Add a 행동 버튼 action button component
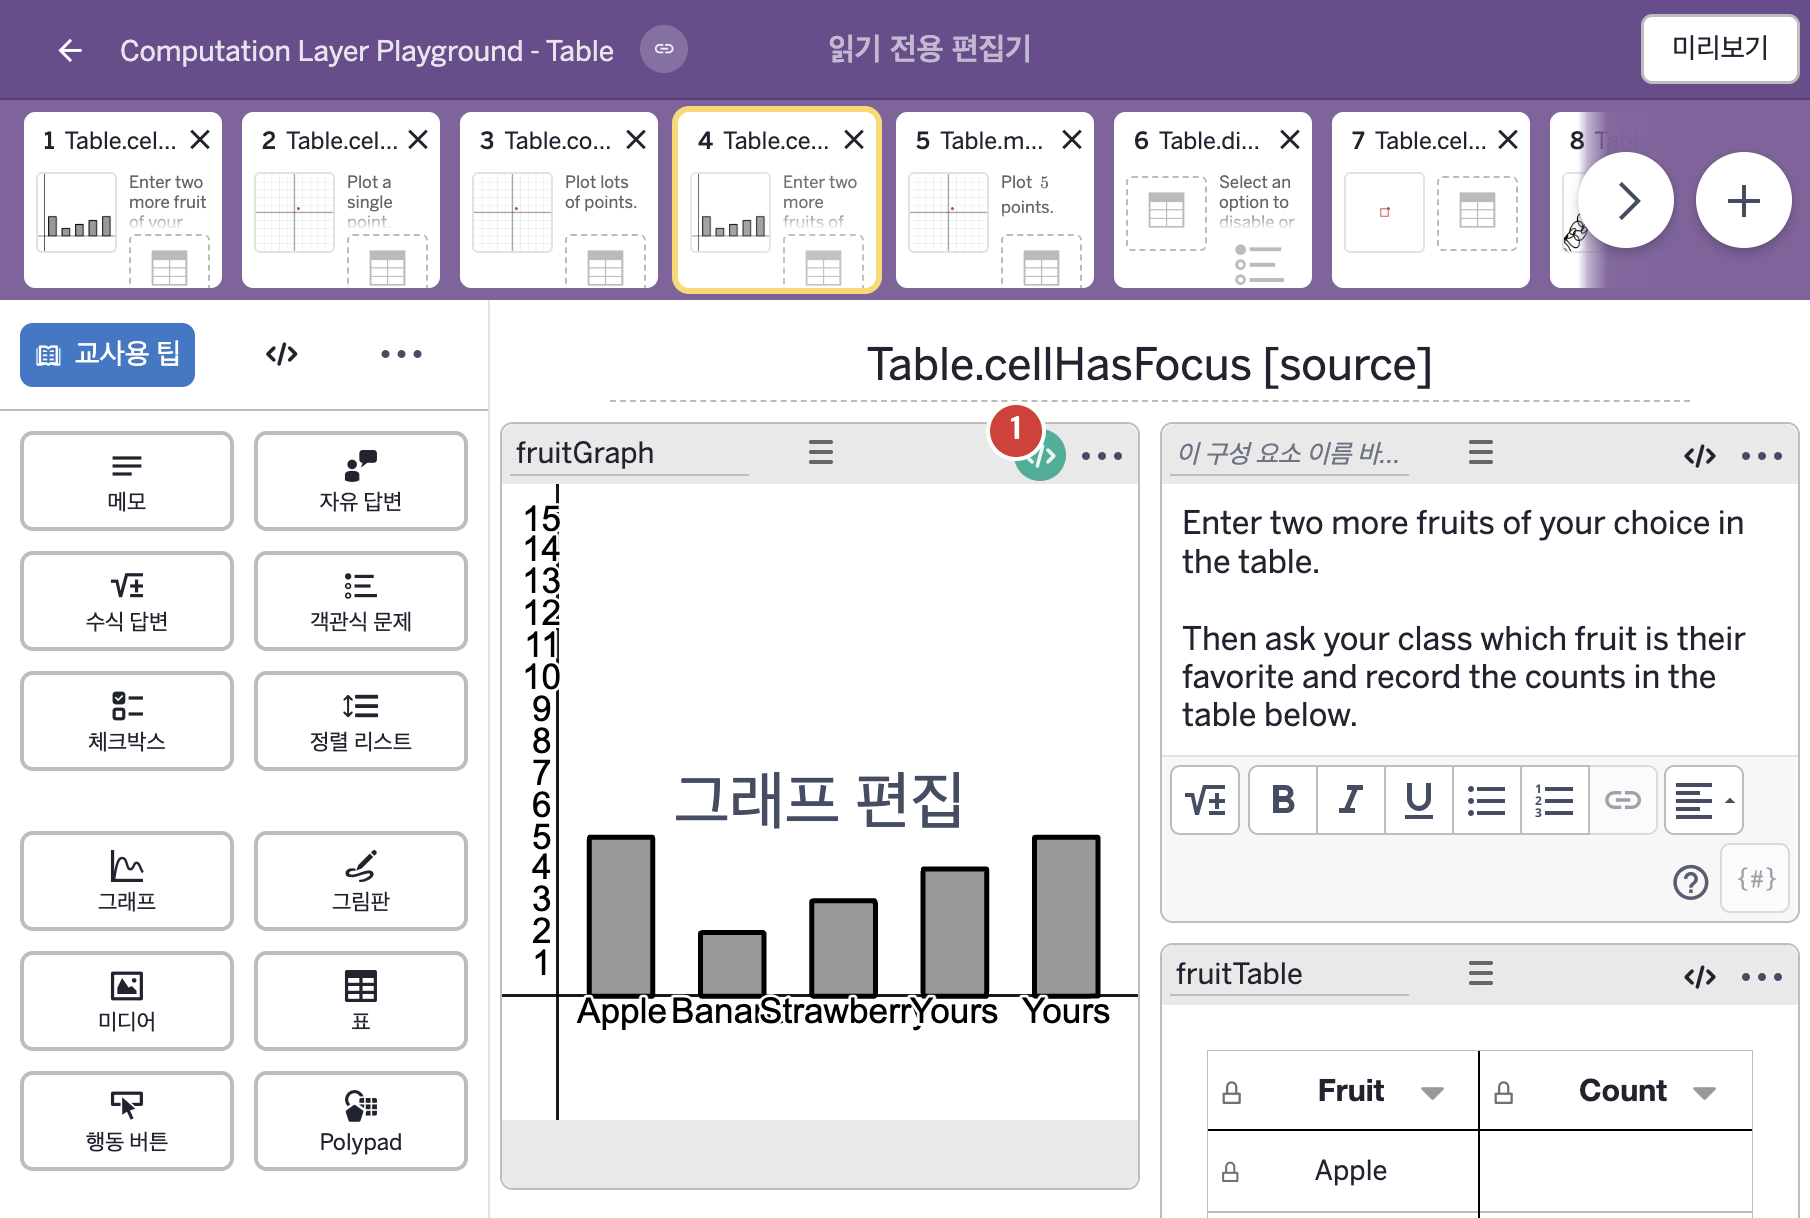The height and width of the screenshot is (1218, 1810). click(x=127, y=1121)
